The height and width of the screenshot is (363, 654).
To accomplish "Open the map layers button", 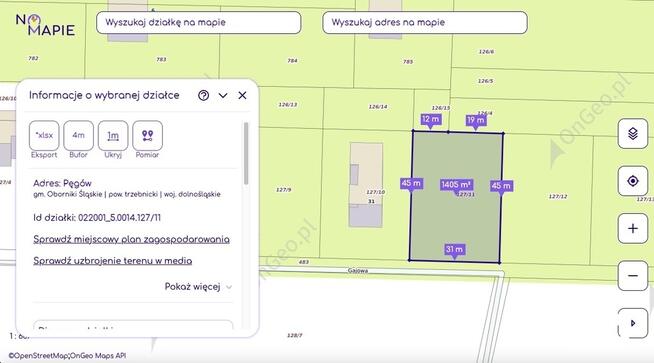I will point(633,134).
